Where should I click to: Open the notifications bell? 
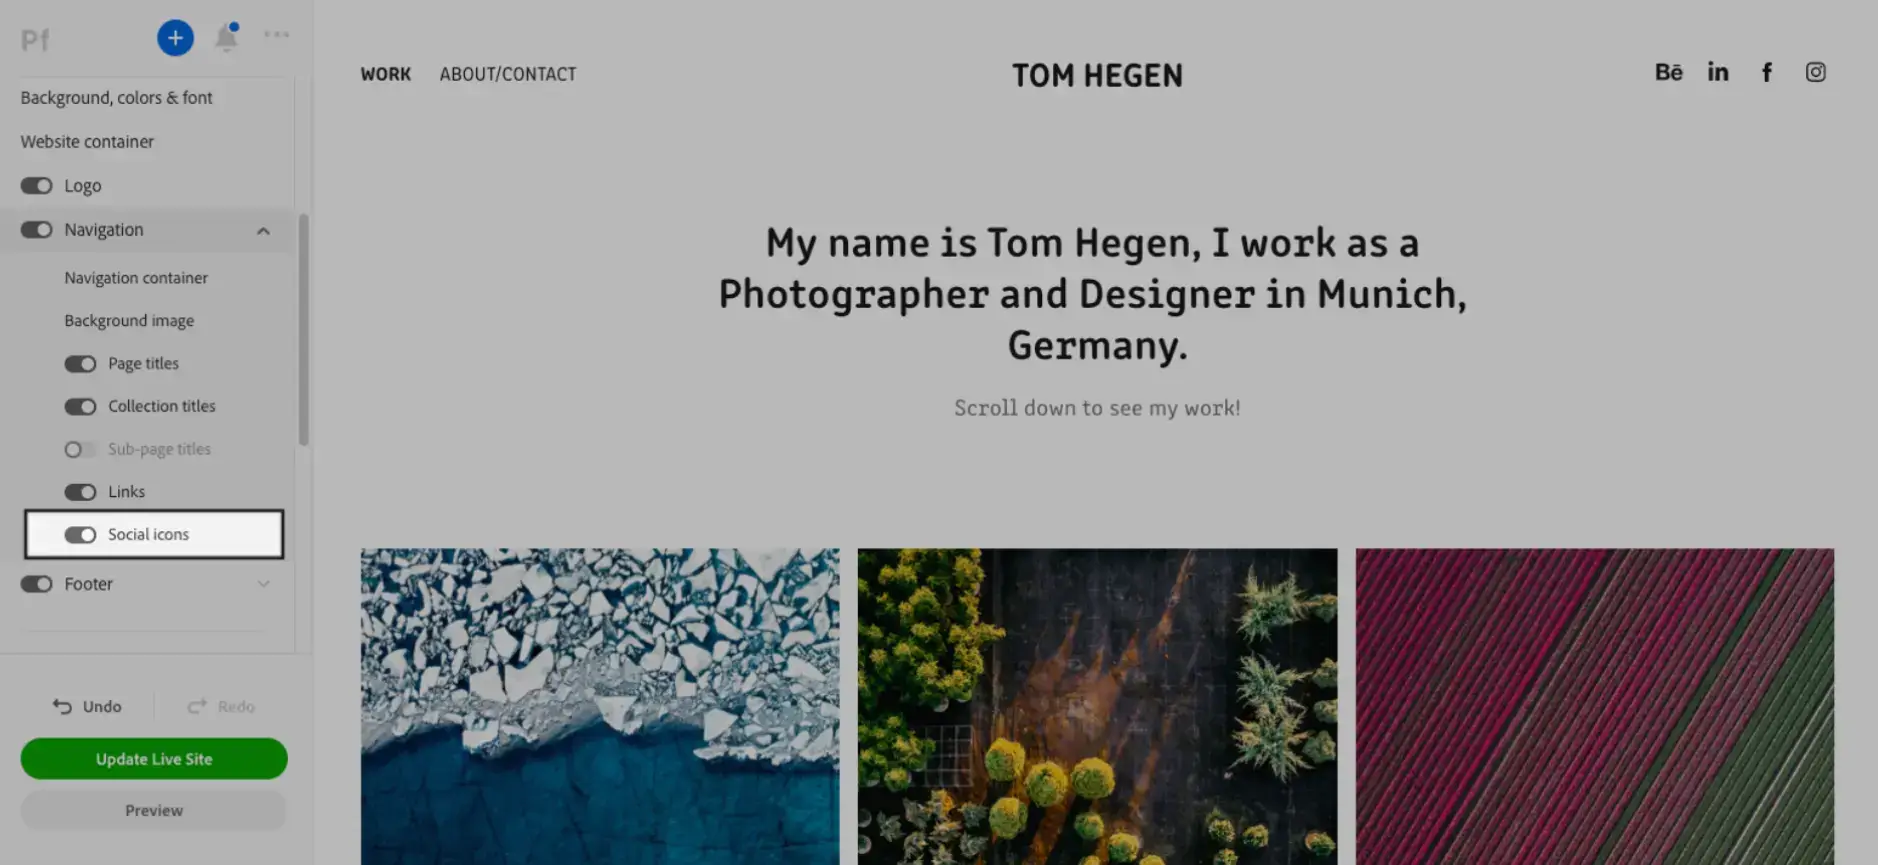coord(227,37)
